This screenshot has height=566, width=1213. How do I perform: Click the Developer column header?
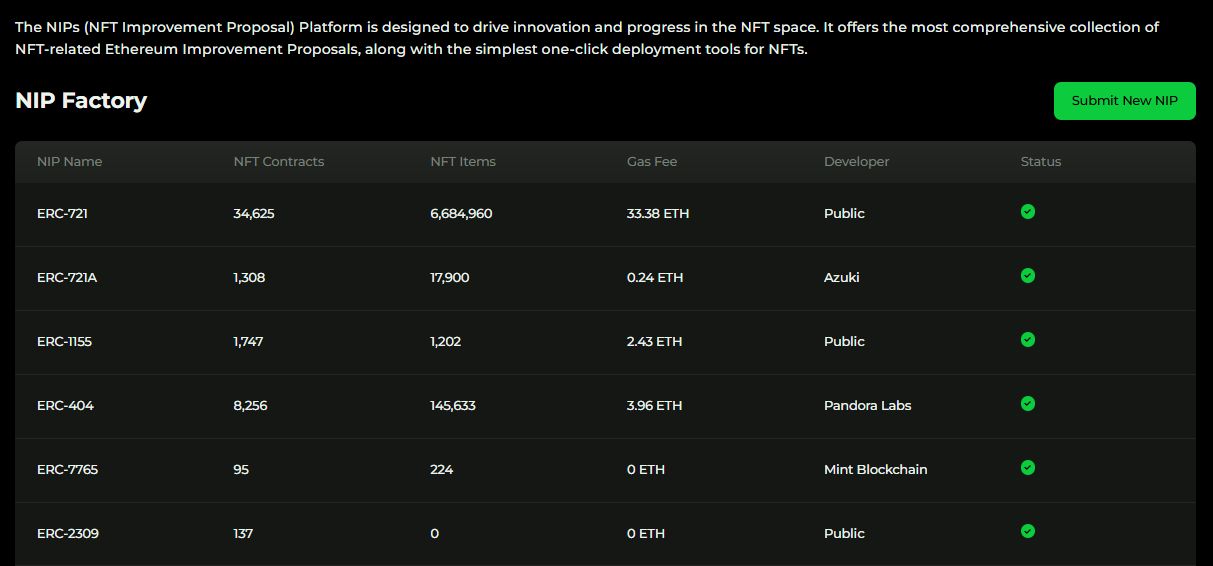(x=856, y=162)
